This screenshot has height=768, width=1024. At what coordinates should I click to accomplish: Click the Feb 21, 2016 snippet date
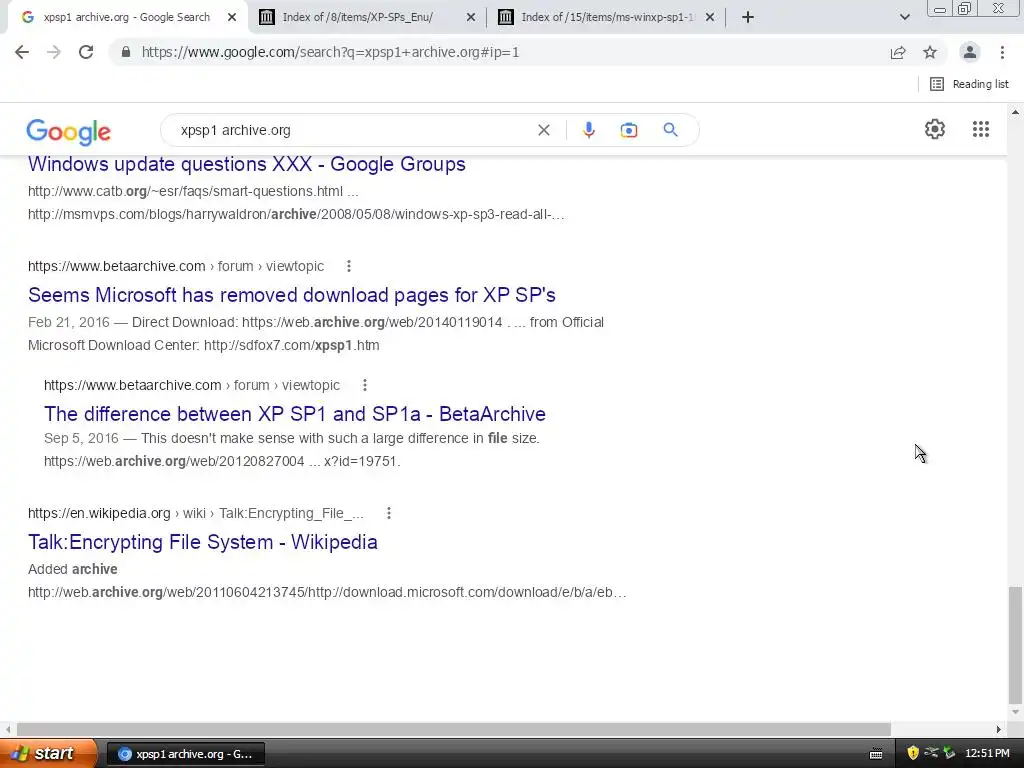pyautogui.click(x=69, y=322)
